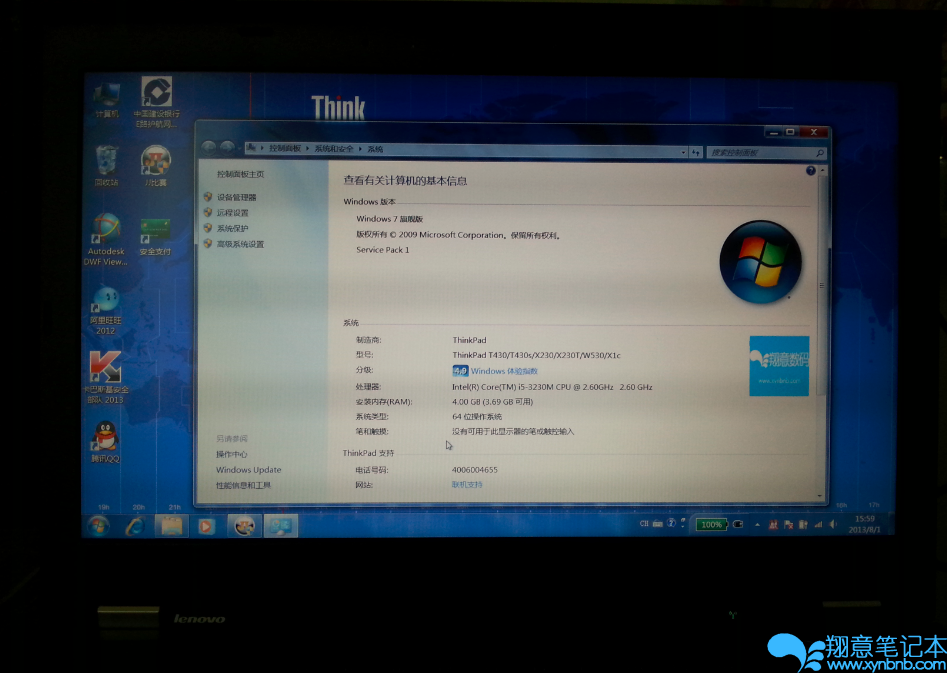
Task: Click the 100% battery gauge
Action: 711,524
